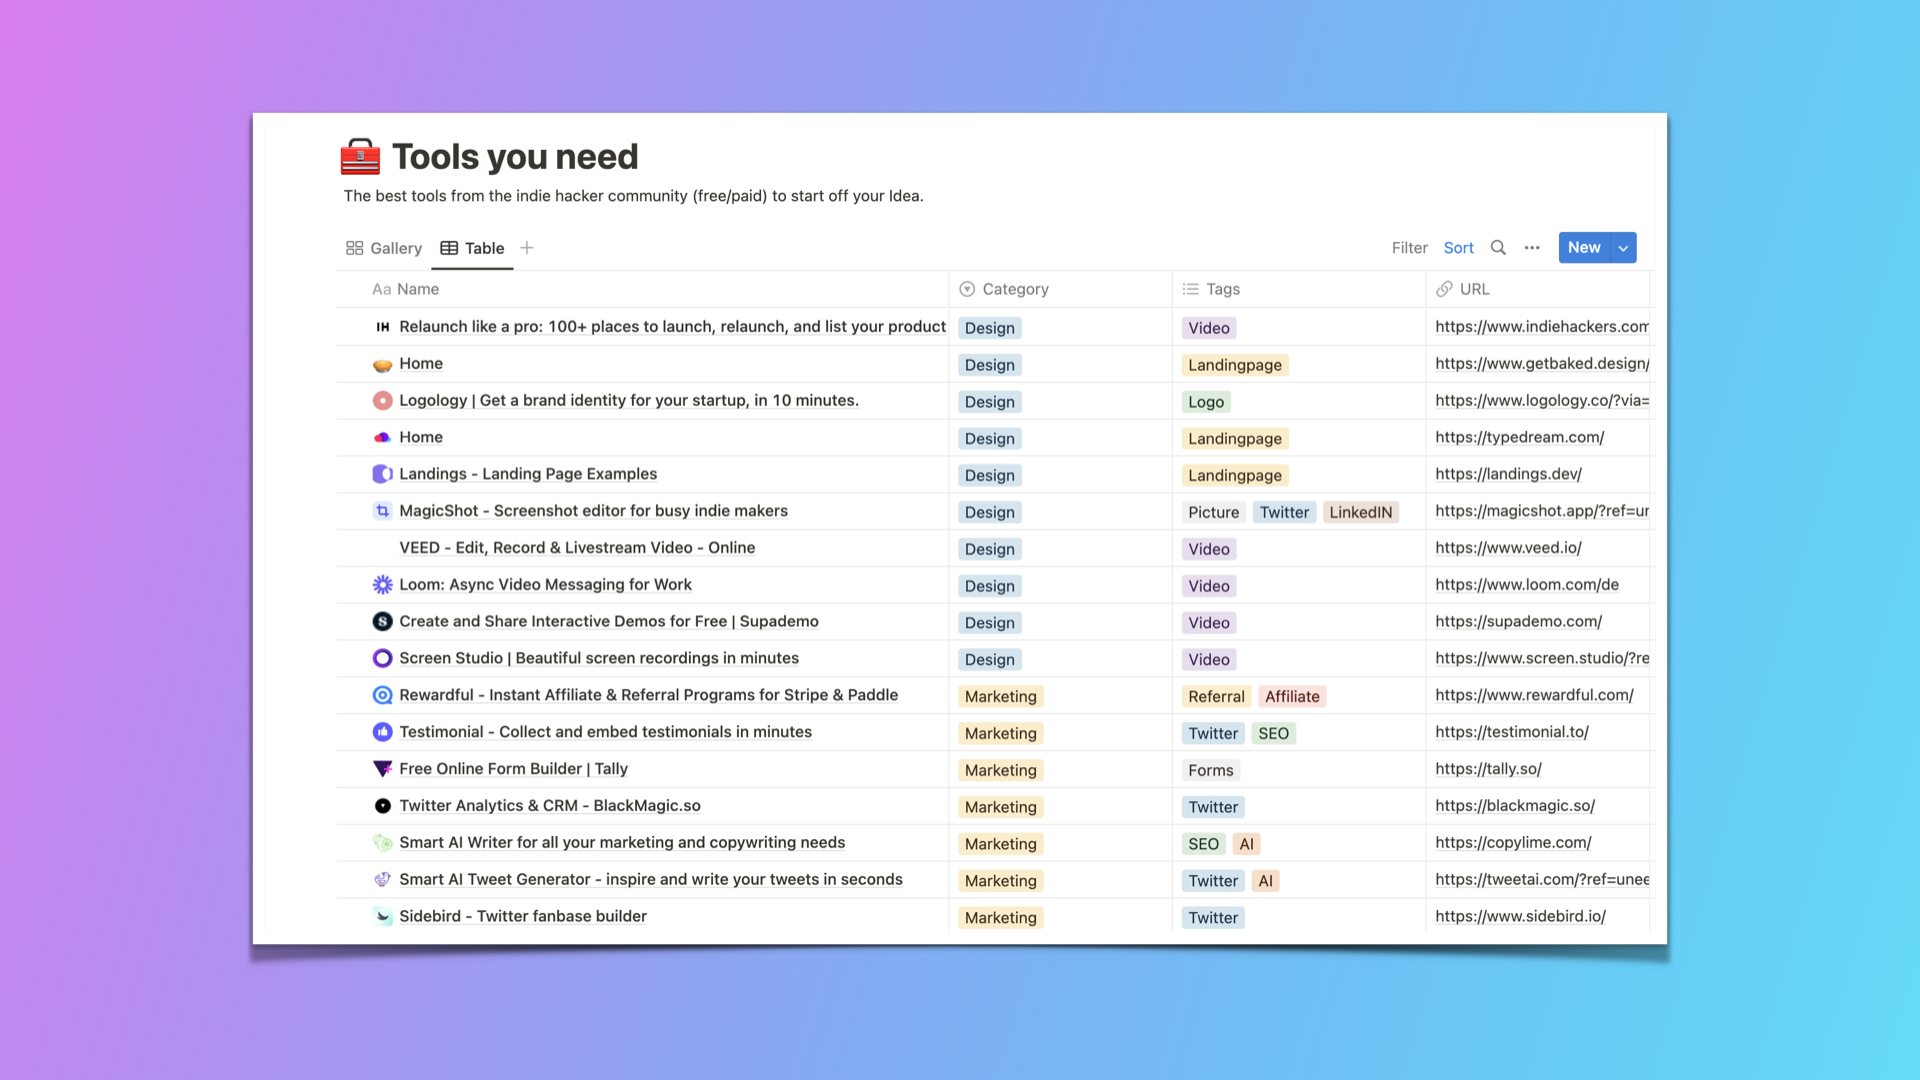Click the Sidebird row icon
The image size is (1920, 1080).
click(x=382, y=916)
